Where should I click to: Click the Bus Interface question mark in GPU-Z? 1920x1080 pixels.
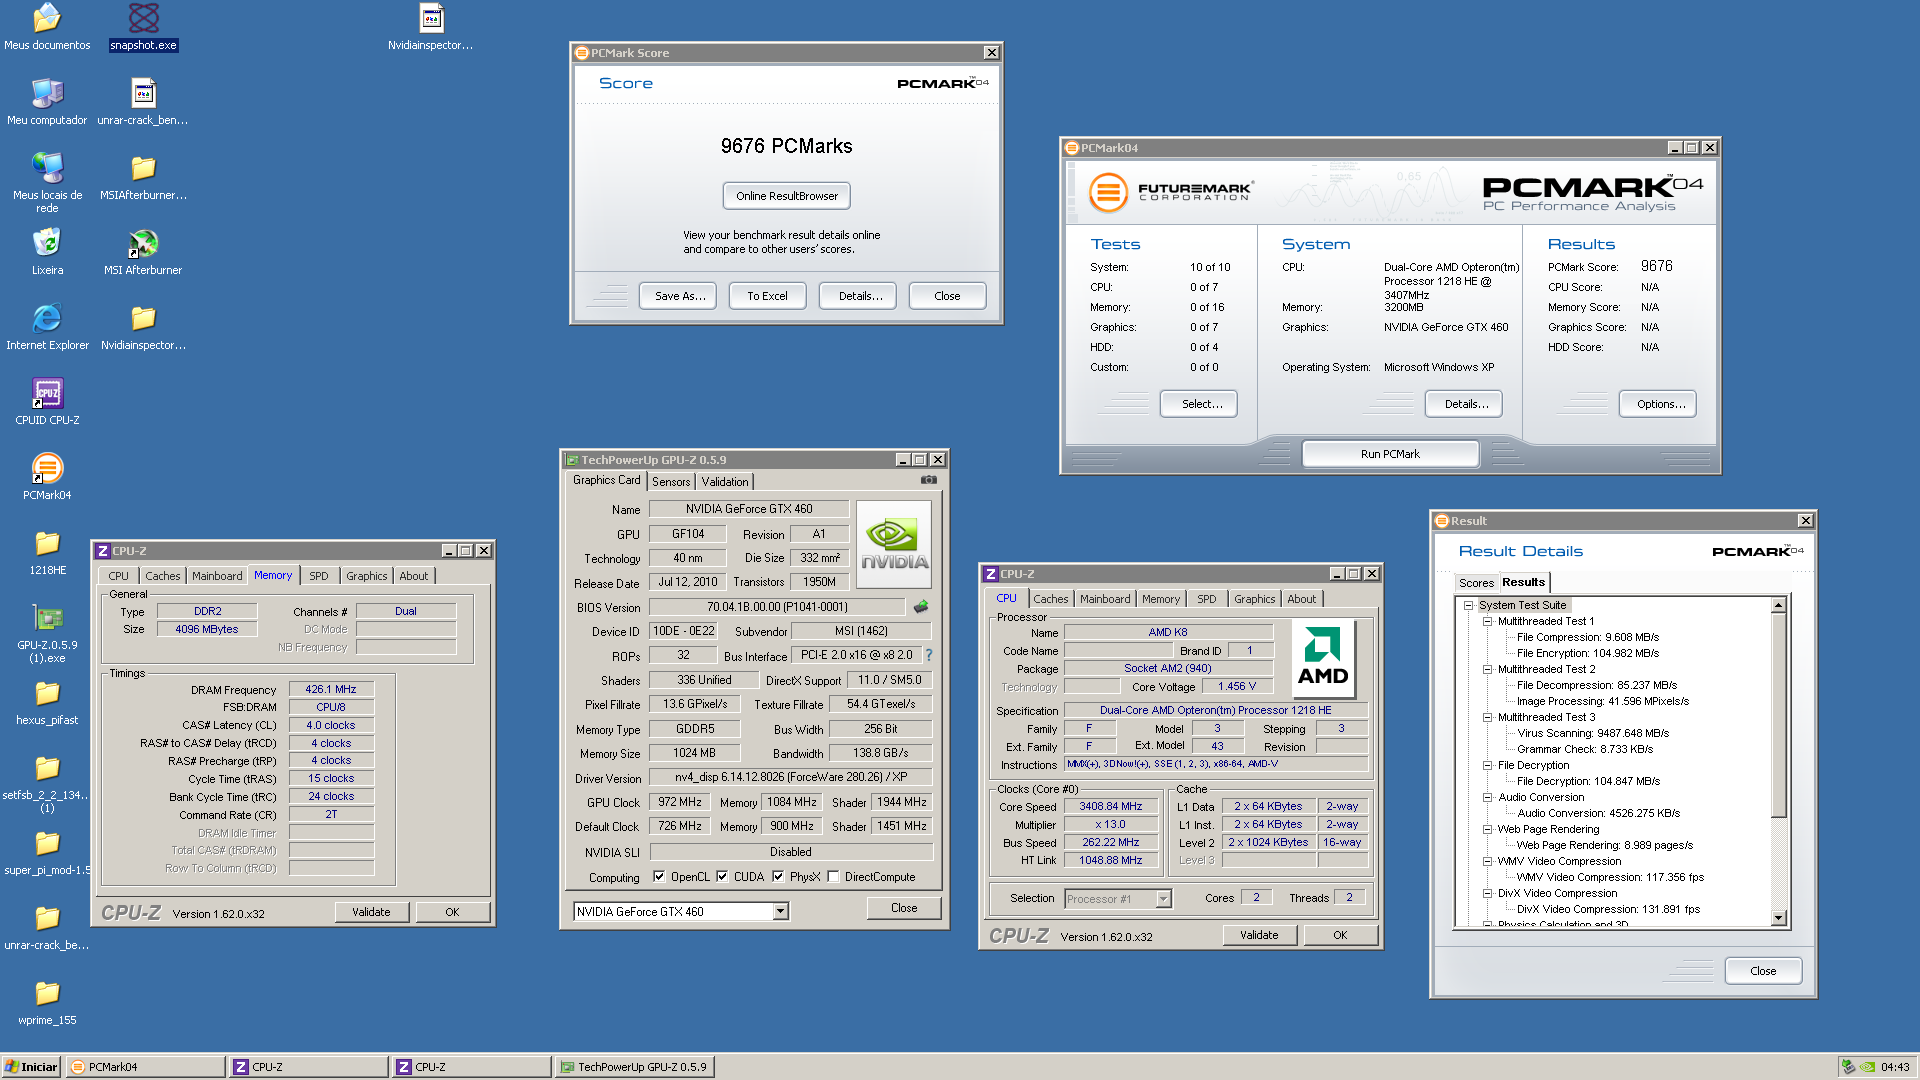pos(929,655)
